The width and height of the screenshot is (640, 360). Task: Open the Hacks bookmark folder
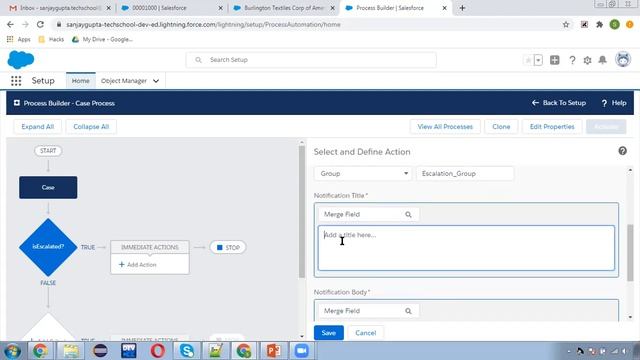(x=51, y=39)
